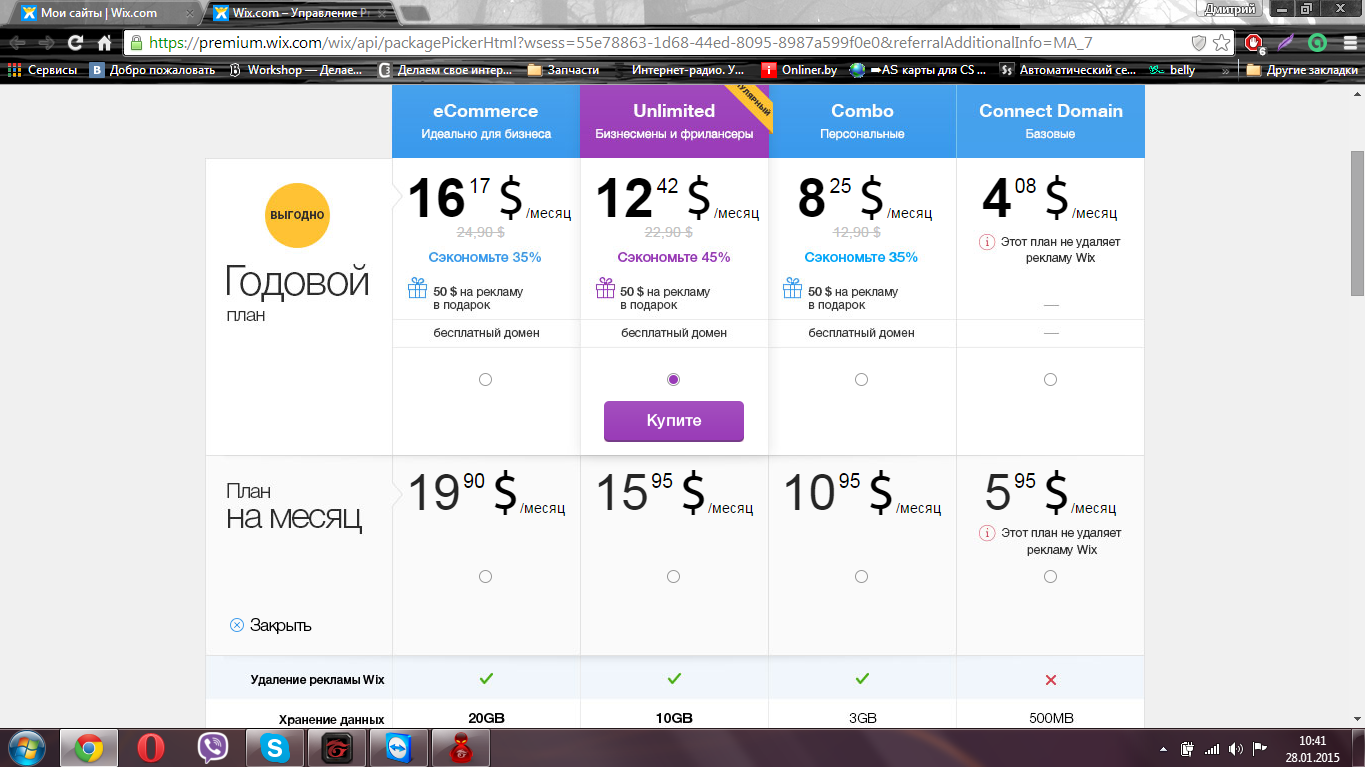
Task: Click the browser reload icon
Action: [x=75, y=43]
